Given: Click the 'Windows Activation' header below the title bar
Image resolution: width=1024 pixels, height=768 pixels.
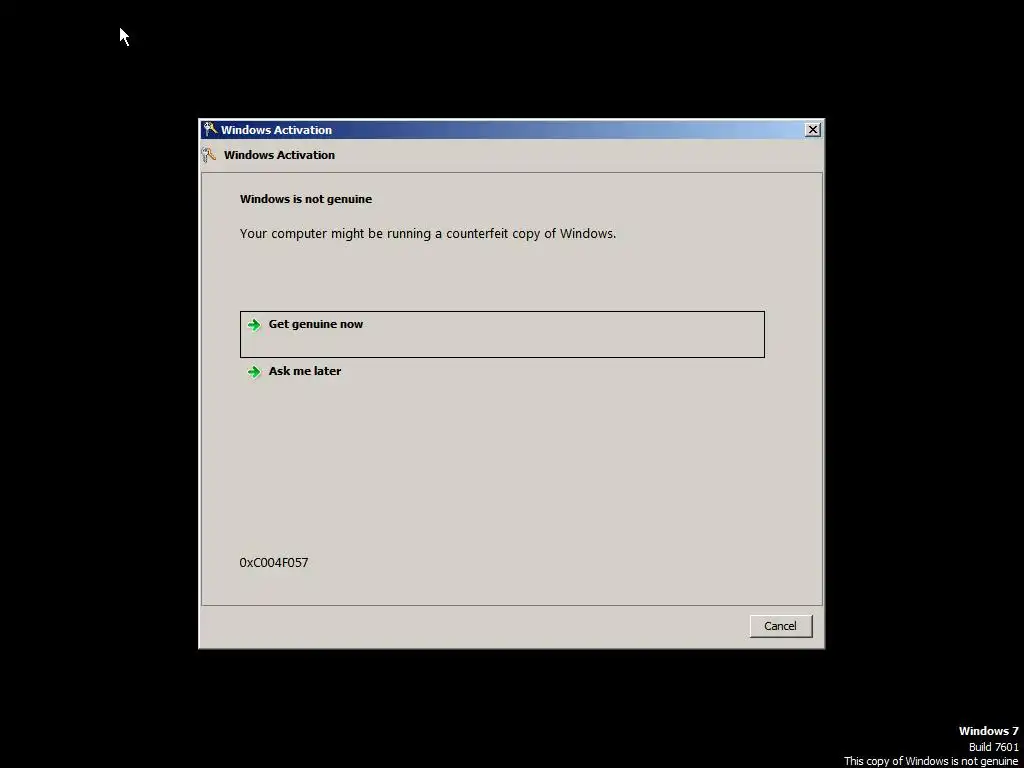Looking at the screenshot, I should point(279,155).
